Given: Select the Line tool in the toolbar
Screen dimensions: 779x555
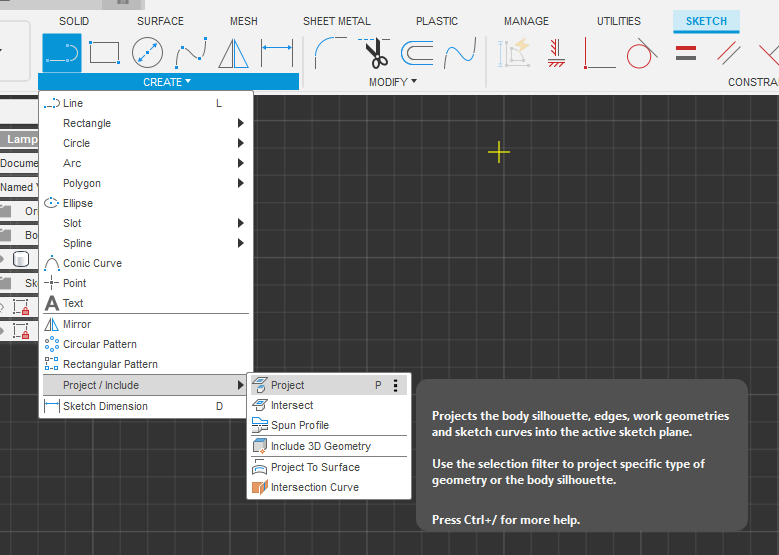Looking at the screenshot, I should (x=61, y=52).
